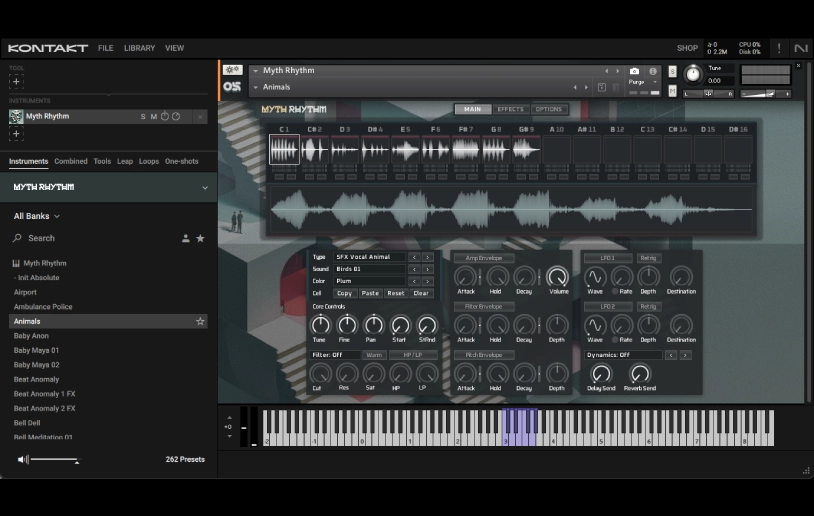Image resolution: width=814 pixels, height=516 pixels.
Task: Open the Purge dropdown menu
Action: (643, 82)
